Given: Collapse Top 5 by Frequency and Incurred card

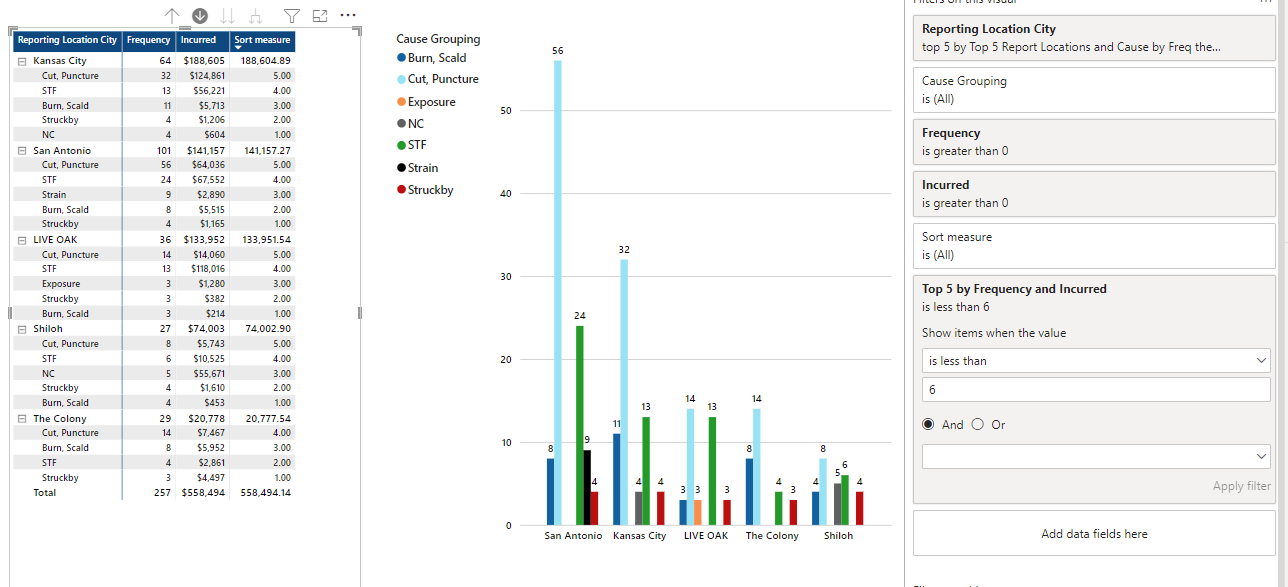Looking at the screenshot, I should click(1094, 297).
